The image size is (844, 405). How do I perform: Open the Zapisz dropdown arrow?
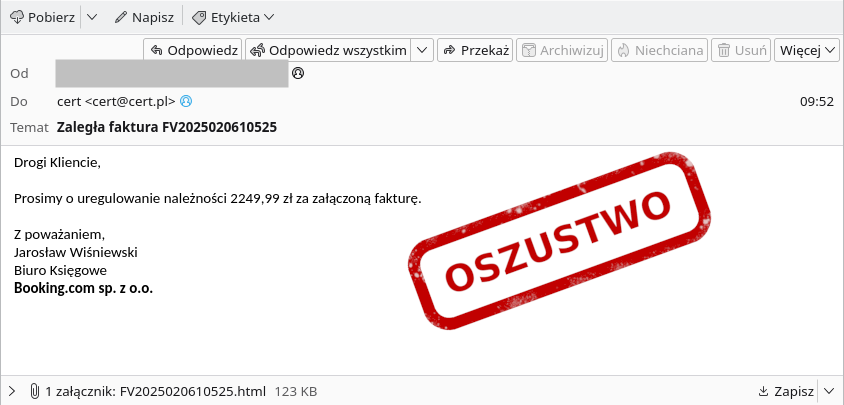[x=828, y=390]
